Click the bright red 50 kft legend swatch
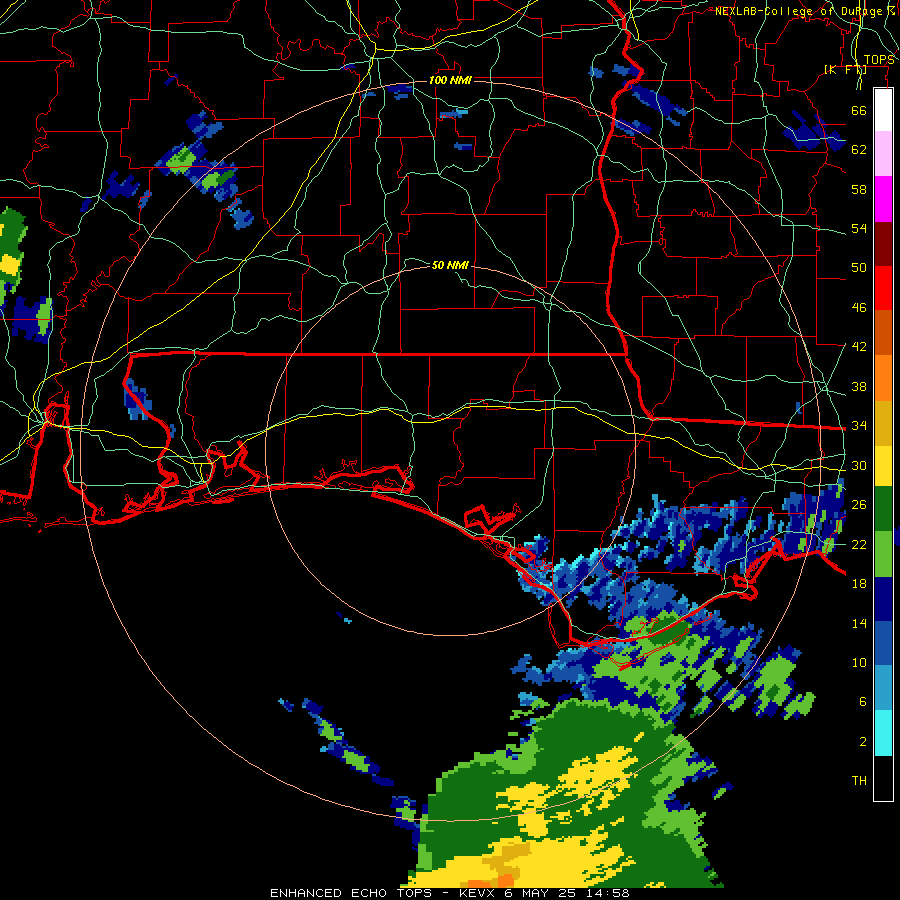900x900 pixels. (883, 288)
